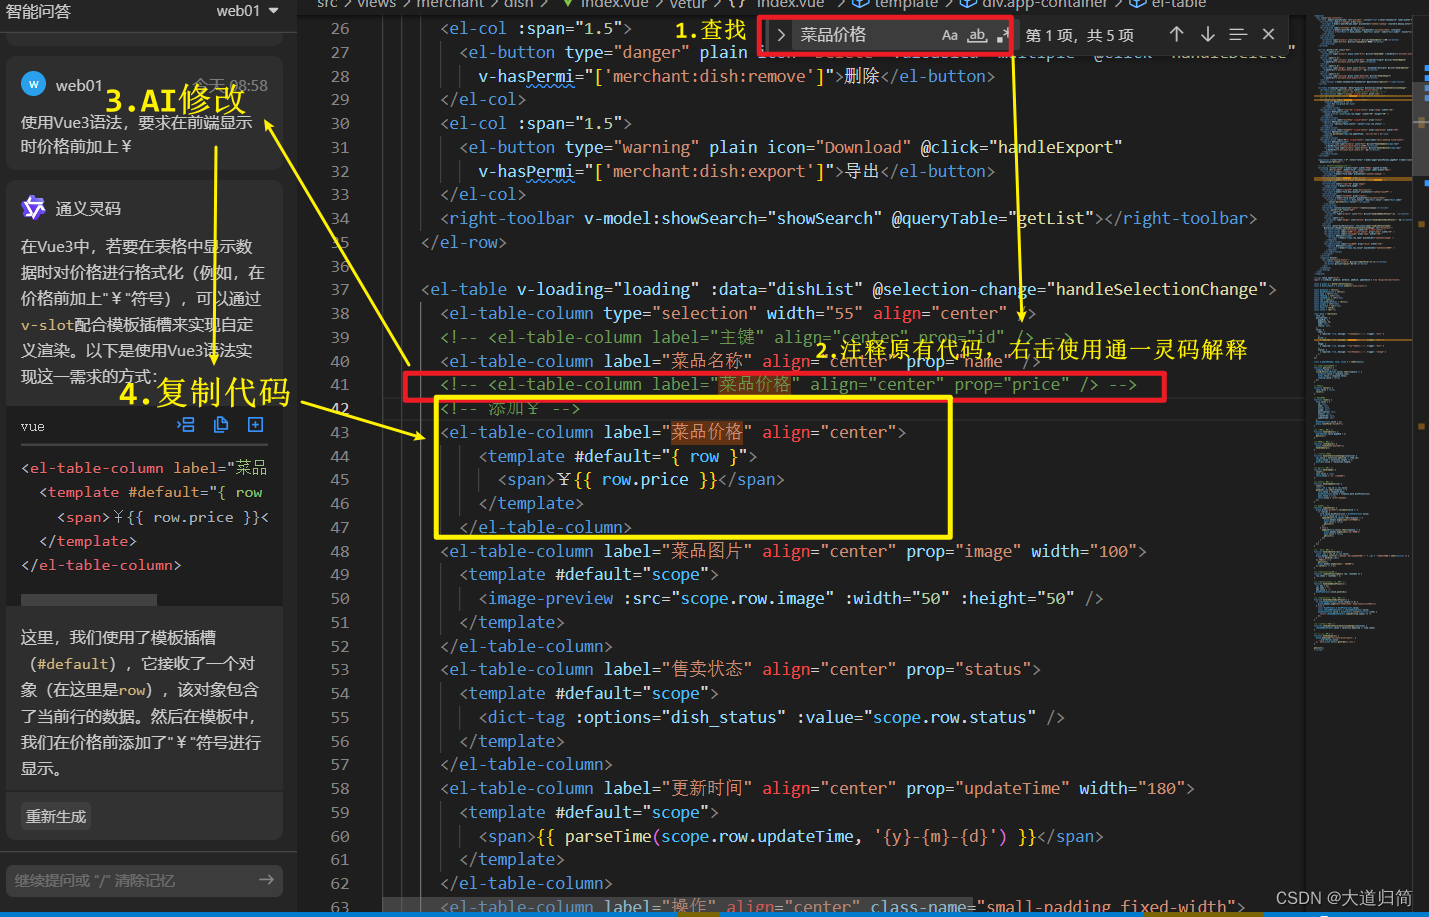Click the user question 使用Vue3语法 message

tap(137, 134)
